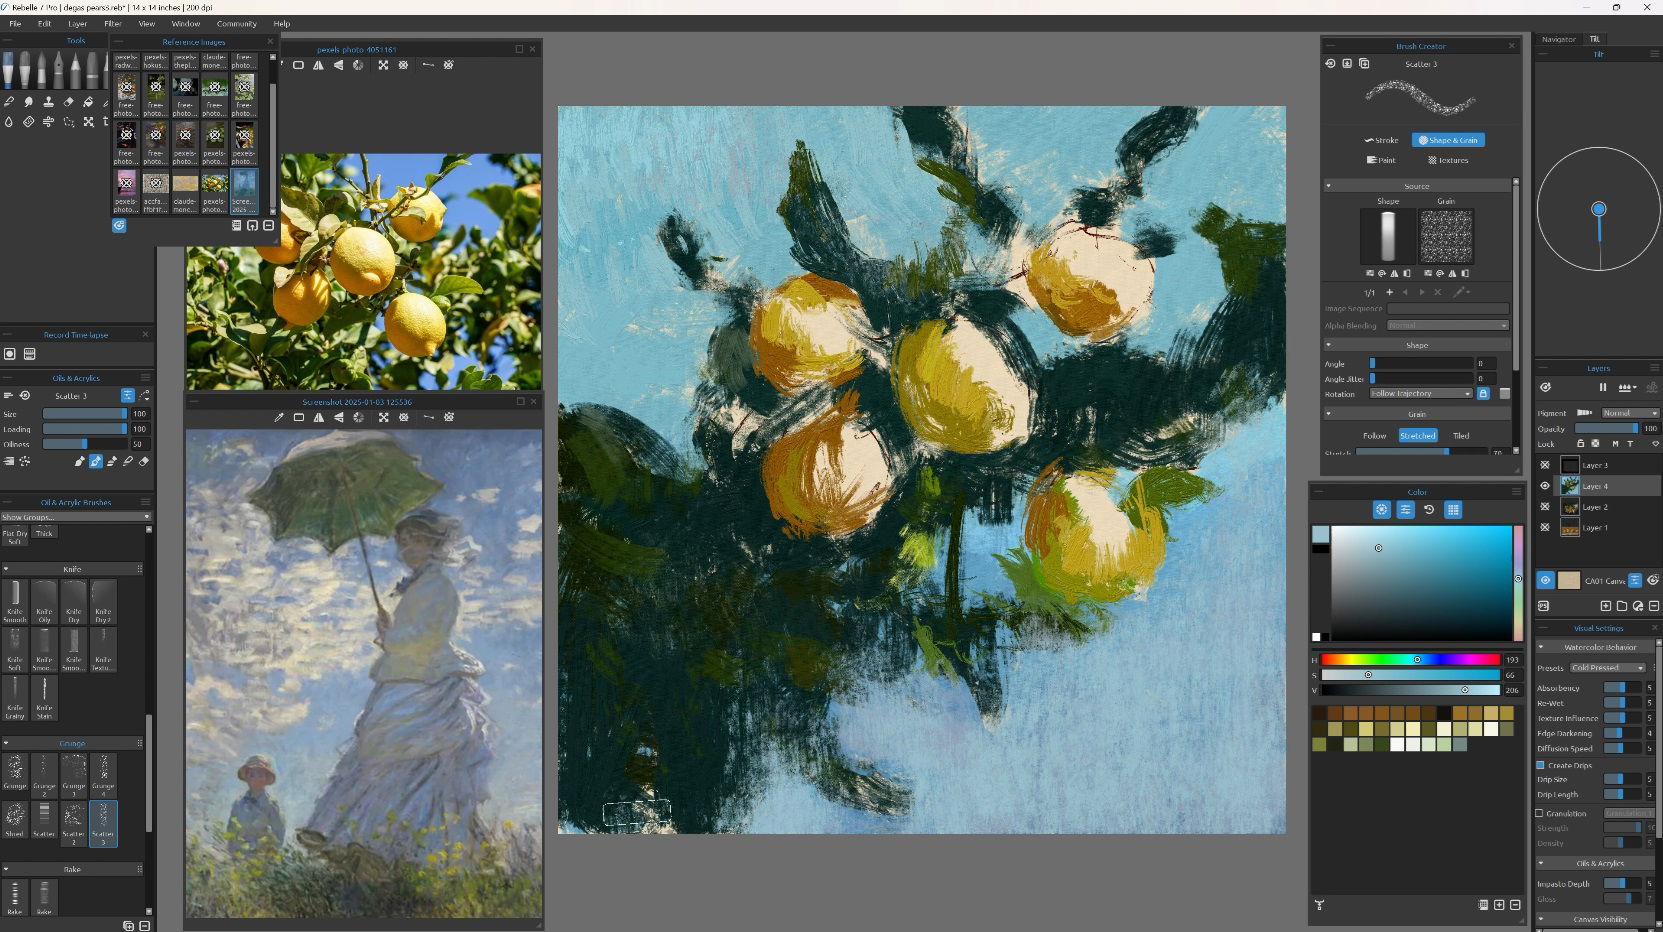Toggle the canvas texture visibility eye
The width and height of the screenshot is (1663, 932).
pyautogui.click(x=1545, y=580)
